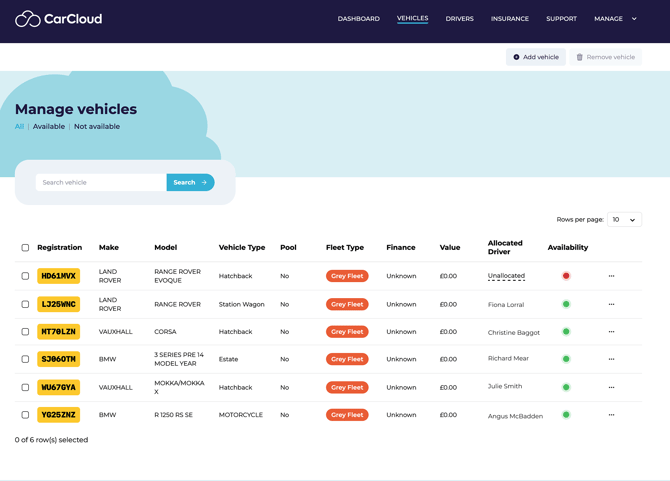670x481 pixels.
Task: Open the Vehicles nav item
Action: point(412,18)
